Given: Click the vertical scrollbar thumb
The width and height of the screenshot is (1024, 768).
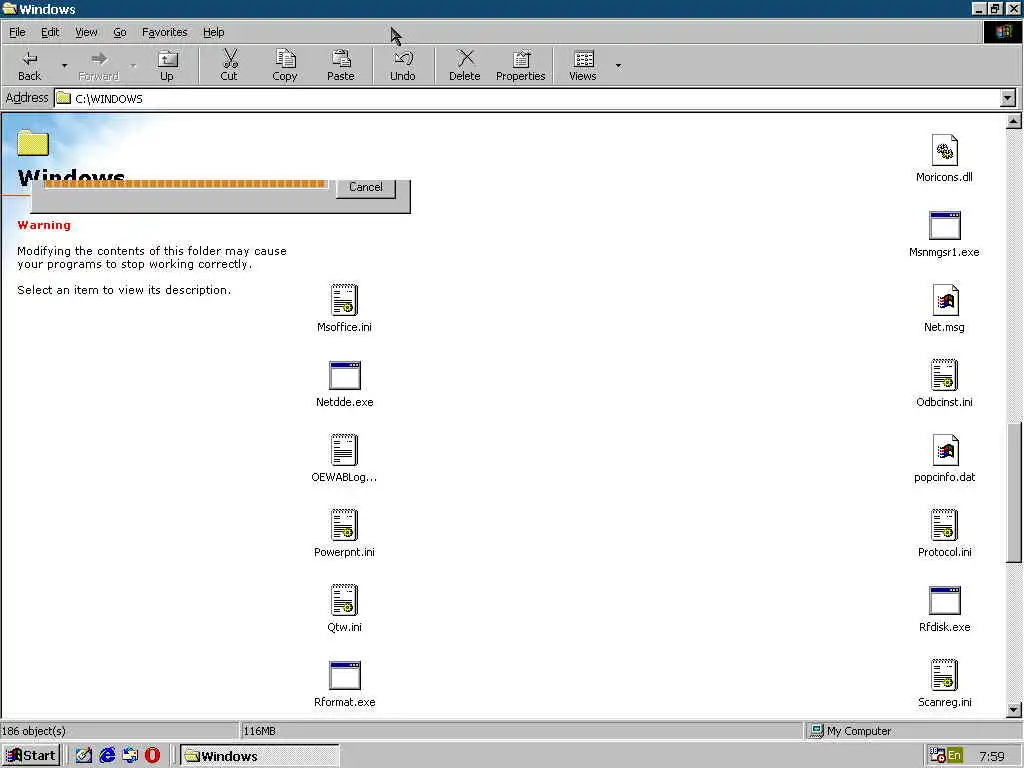Looking at the screenshot, I should click(x=1014, y=492).
